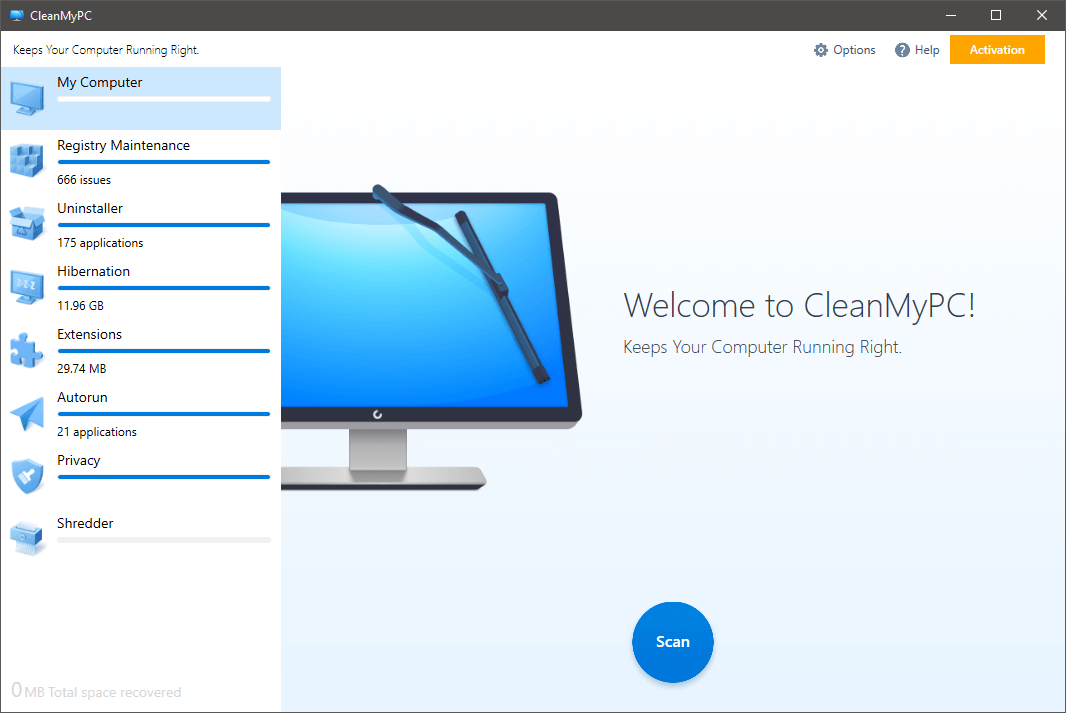Minimize the CleanMyPC window
Image resolution: width=1066 pixels, height=713 pixels.
[x=951, y=15]
